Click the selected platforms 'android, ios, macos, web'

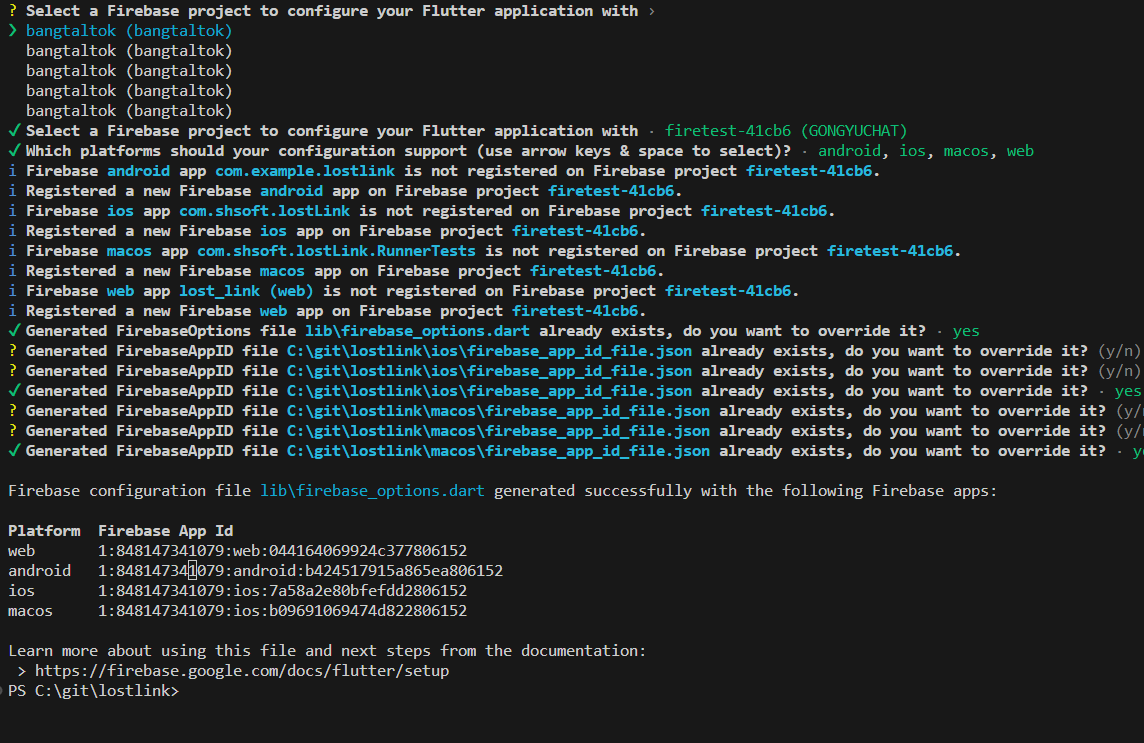[926, 151]
